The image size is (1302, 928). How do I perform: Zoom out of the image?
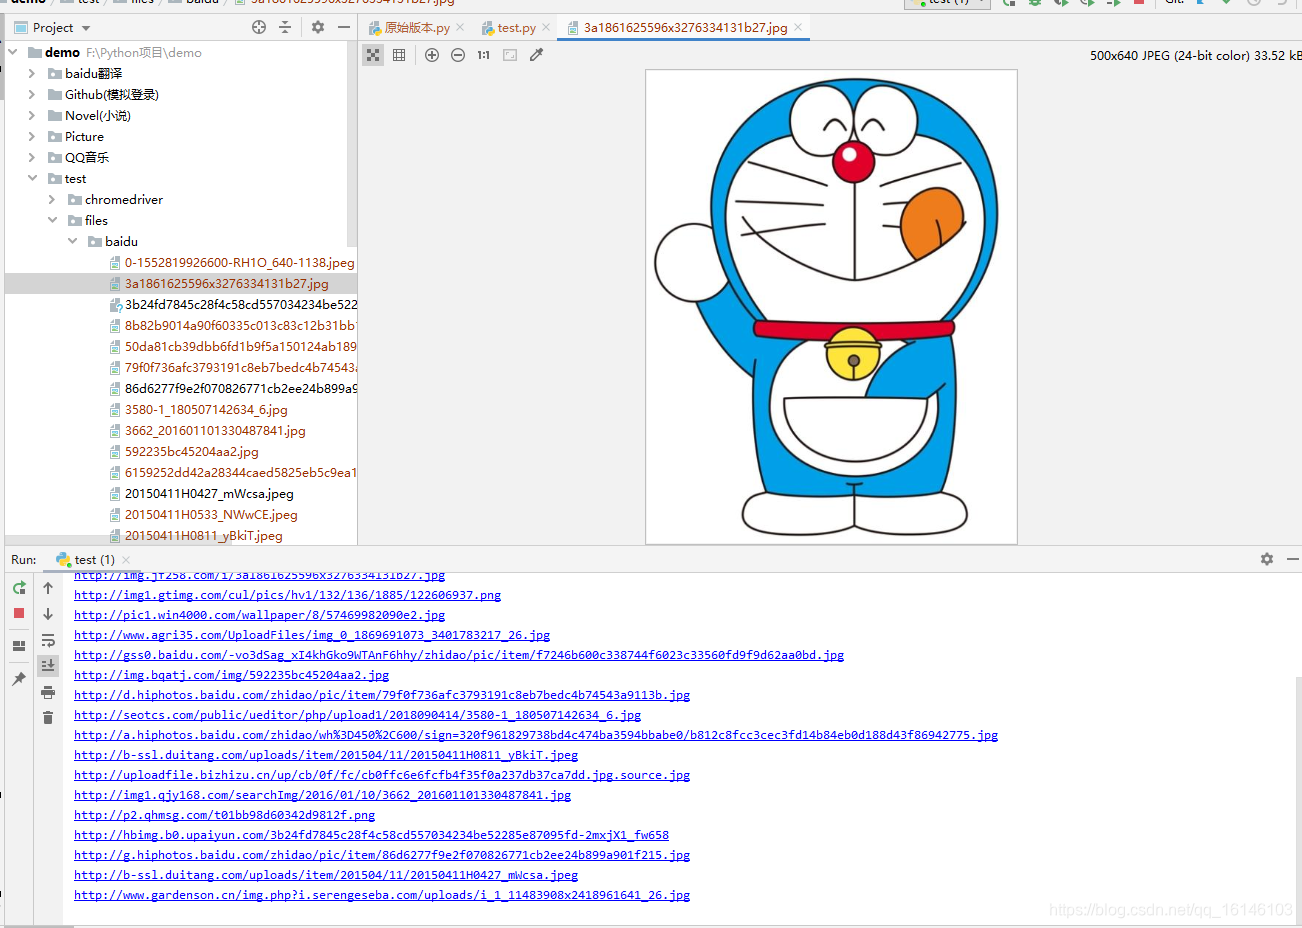point(458,55)
